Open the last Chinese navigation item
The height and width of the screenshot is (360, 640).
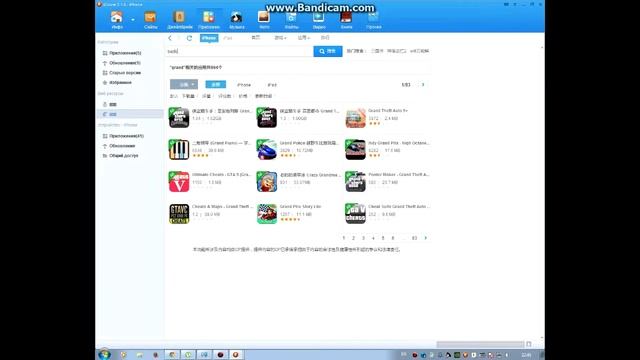click(325, 38)
